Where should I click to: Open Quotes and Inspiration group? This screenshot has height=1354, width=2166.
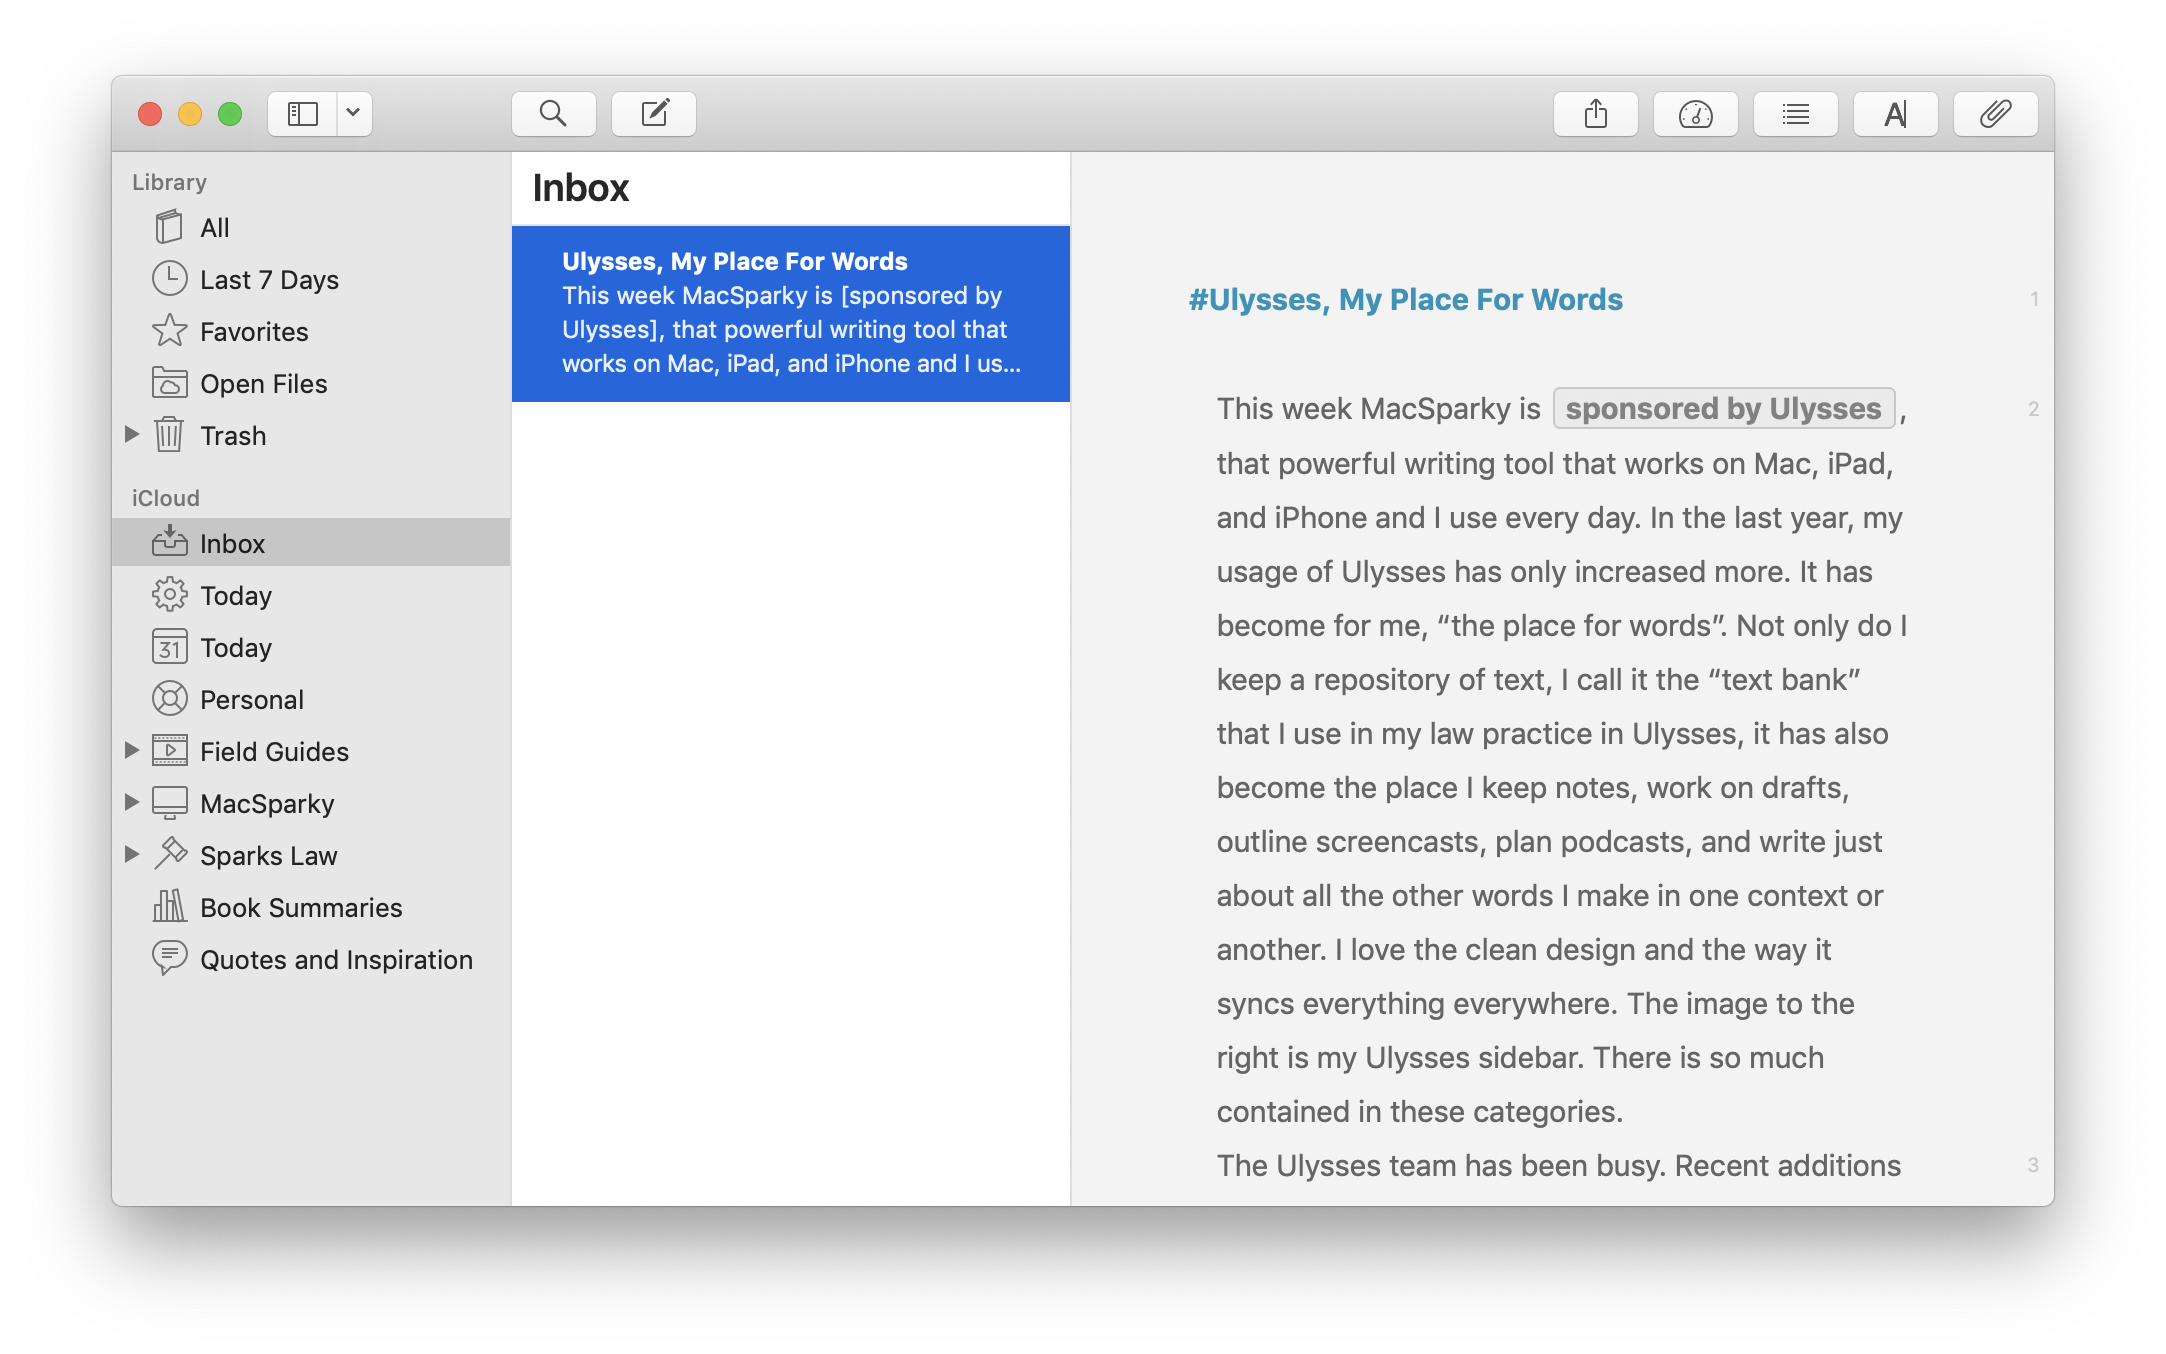coord(335,960)
